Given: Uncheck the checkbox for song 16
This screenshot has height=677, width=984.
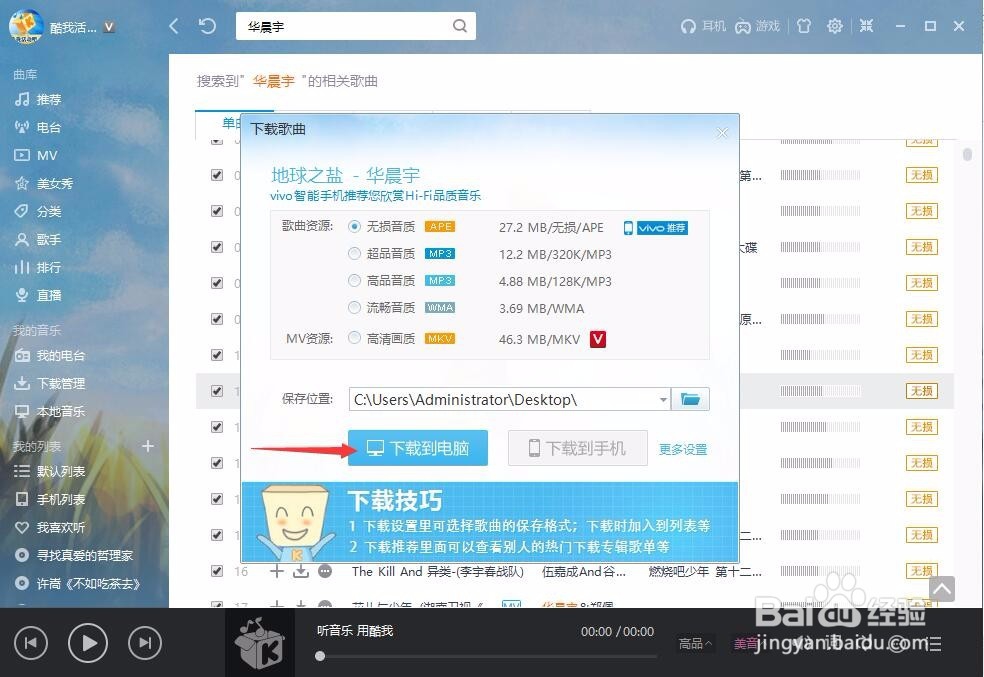Looking at the screenshot, I should click(x=215, y=571).
